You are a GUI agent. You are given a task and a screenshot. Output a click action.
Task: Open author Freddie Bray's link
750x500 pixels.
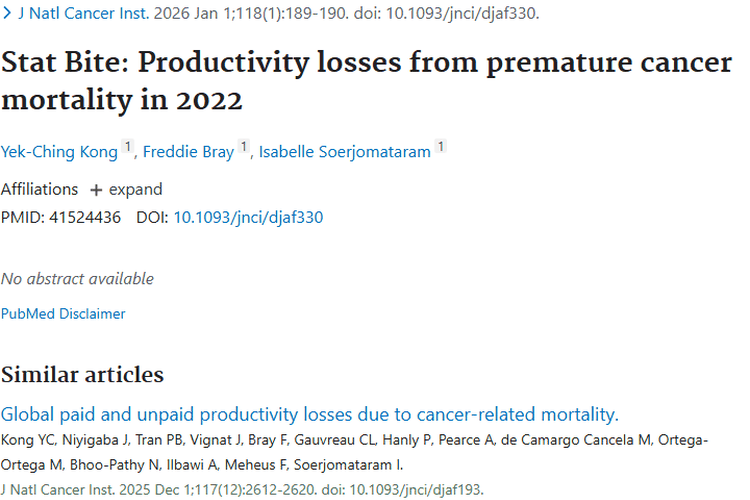pyautogui.click(x=188, y=152)
